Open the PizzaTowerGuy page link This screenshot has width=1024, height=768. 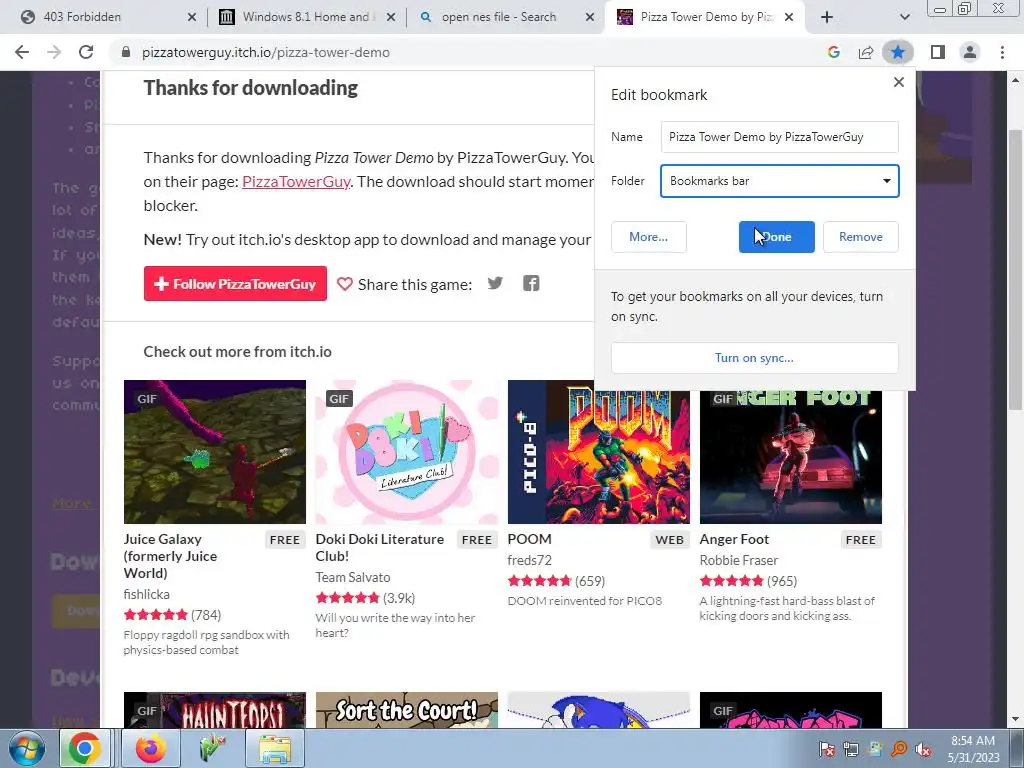296,182
